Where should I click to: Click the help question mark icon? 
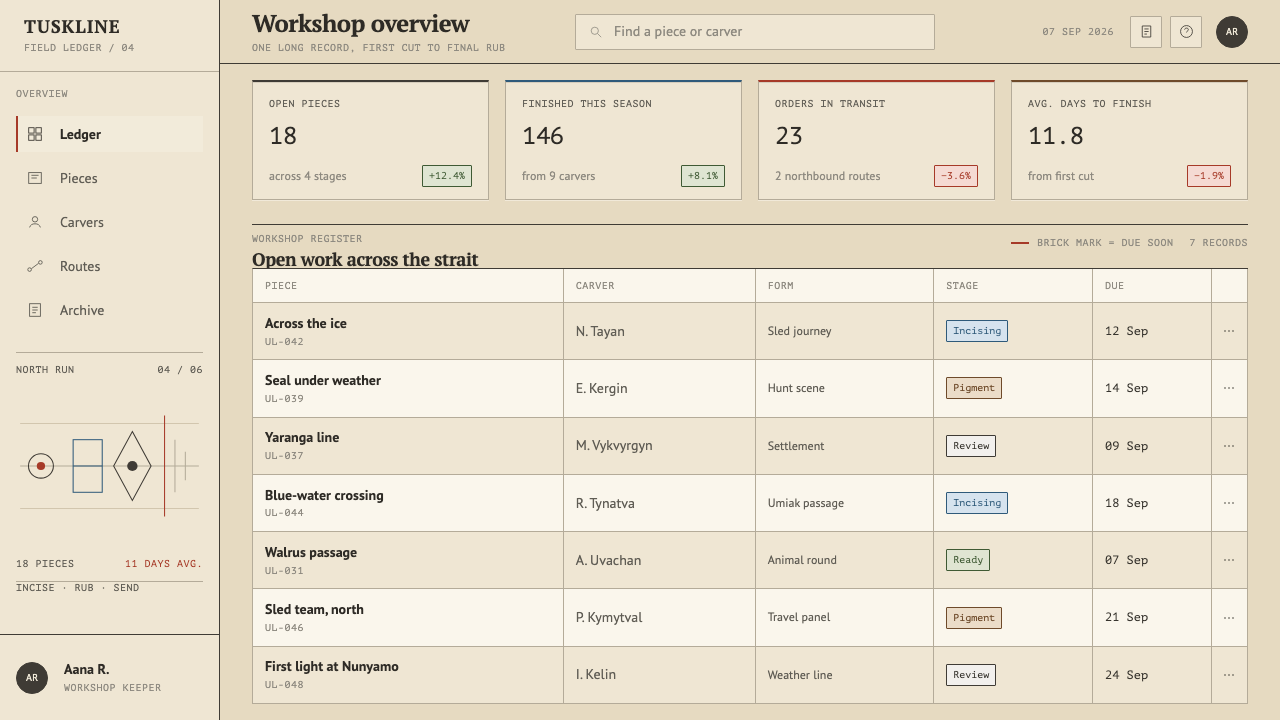(x=1186, y=32)
